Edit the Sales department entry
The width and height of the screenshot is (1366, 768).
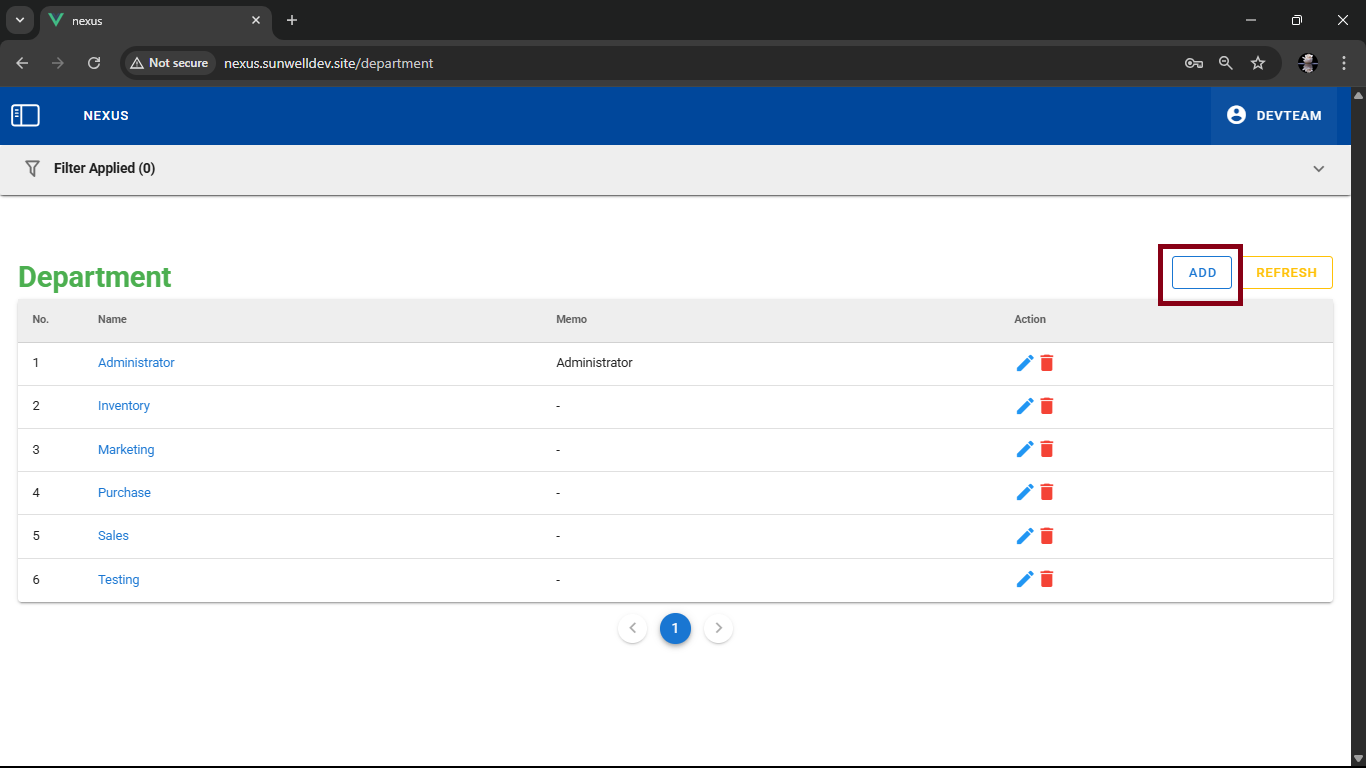1024,536
